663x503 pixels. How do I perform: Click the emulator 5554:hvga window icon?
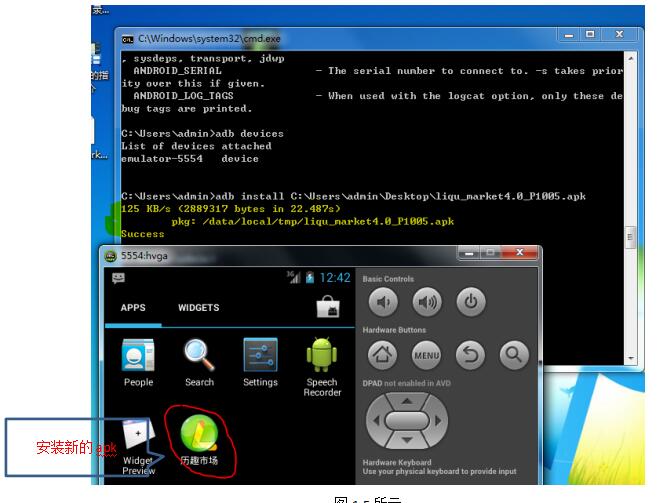point(110,256)
